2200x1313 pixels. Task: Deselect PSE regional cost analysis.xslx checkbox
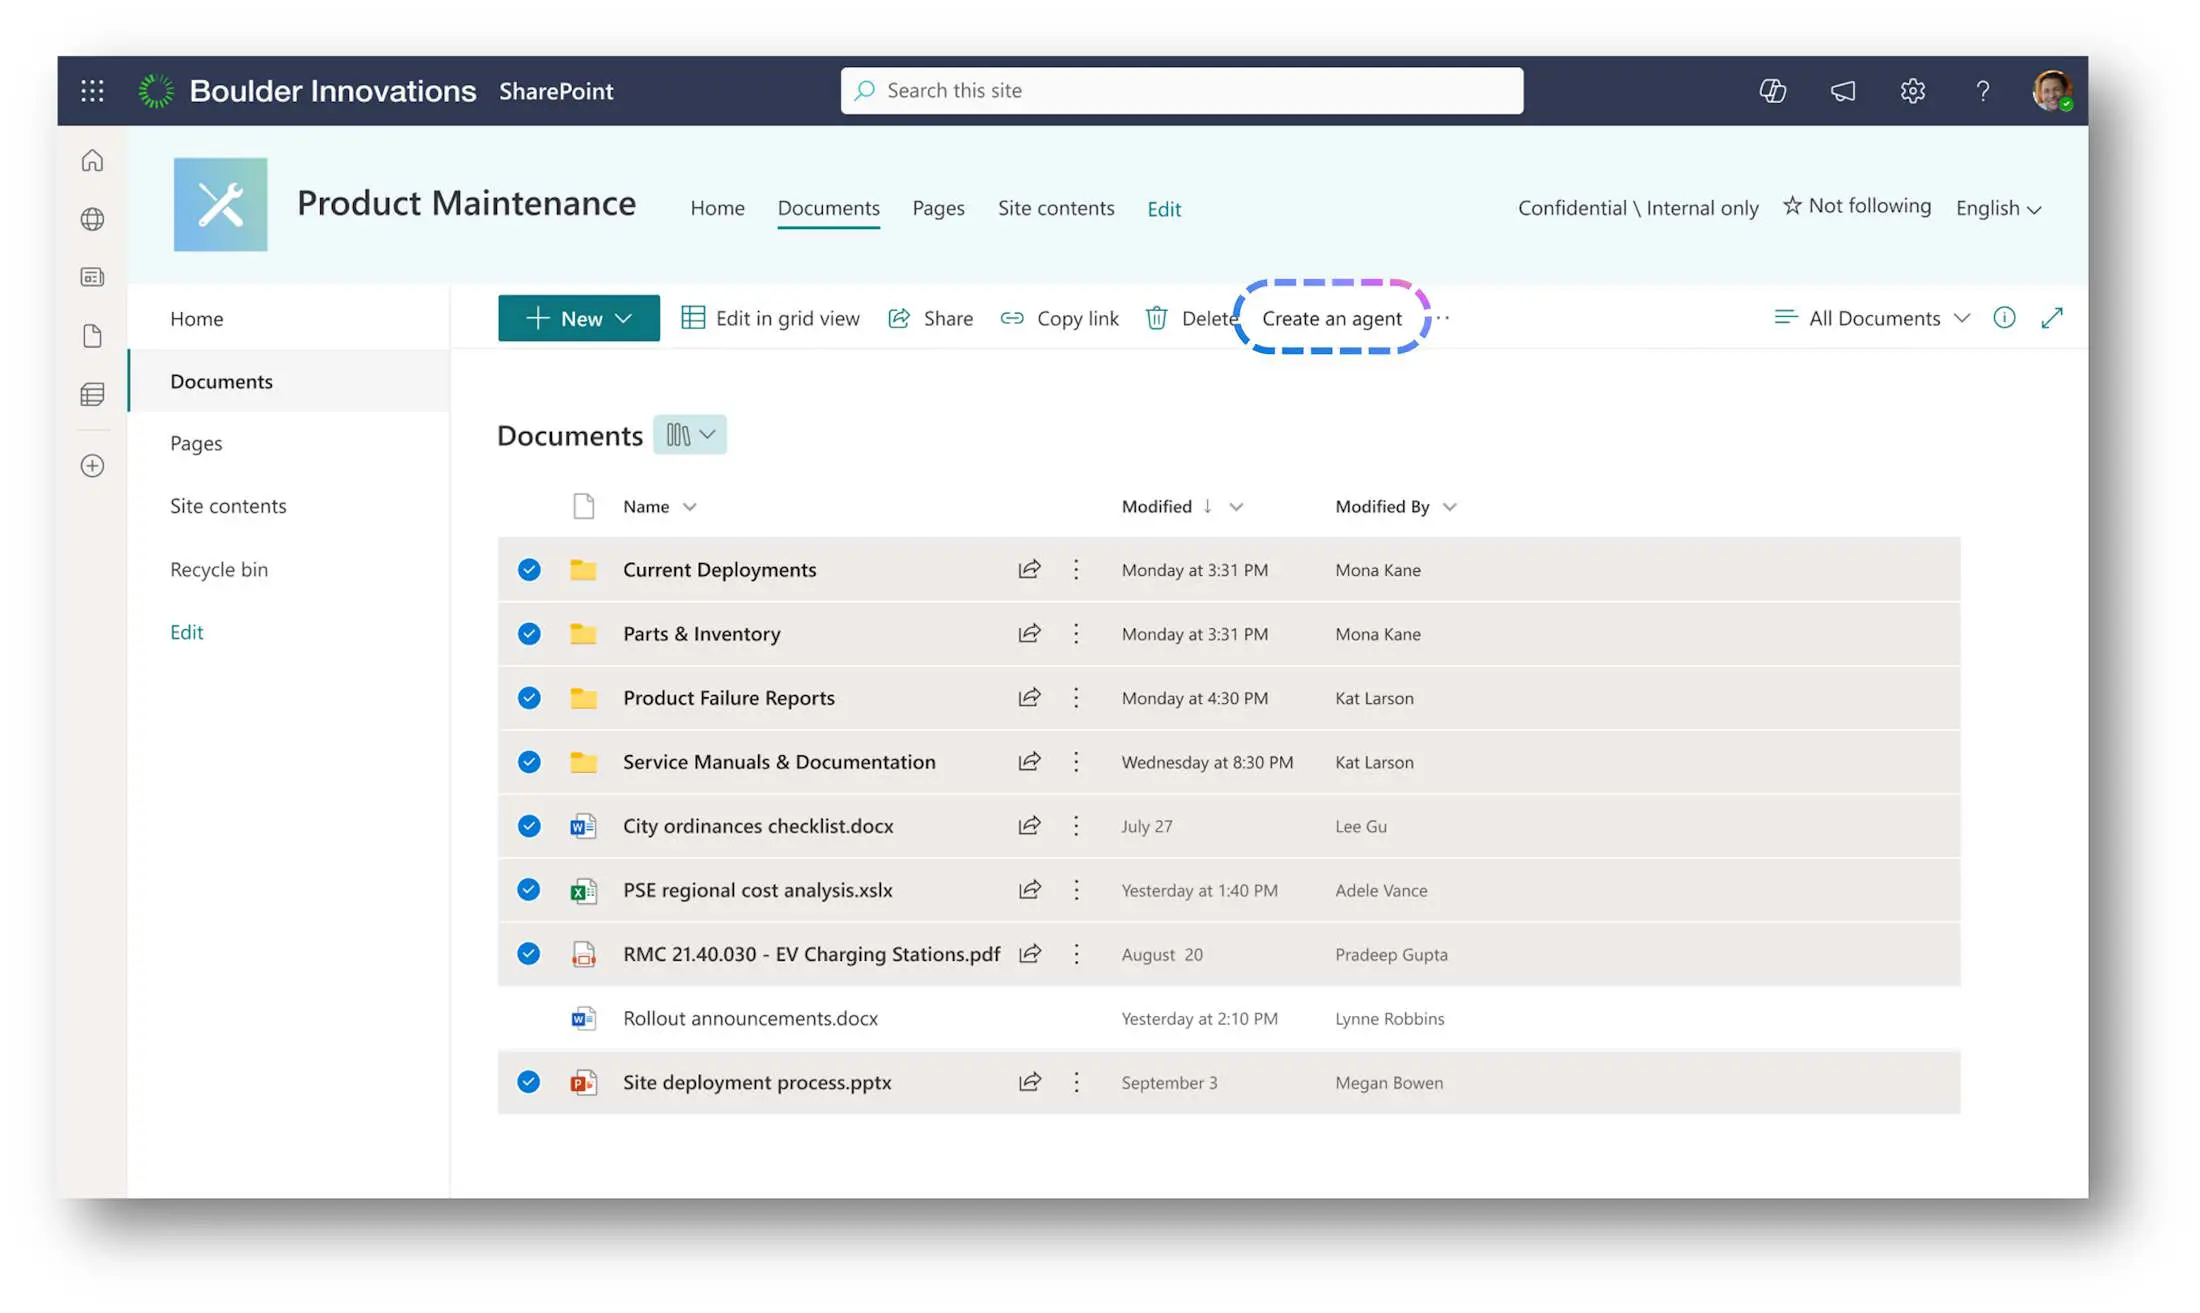529,890
